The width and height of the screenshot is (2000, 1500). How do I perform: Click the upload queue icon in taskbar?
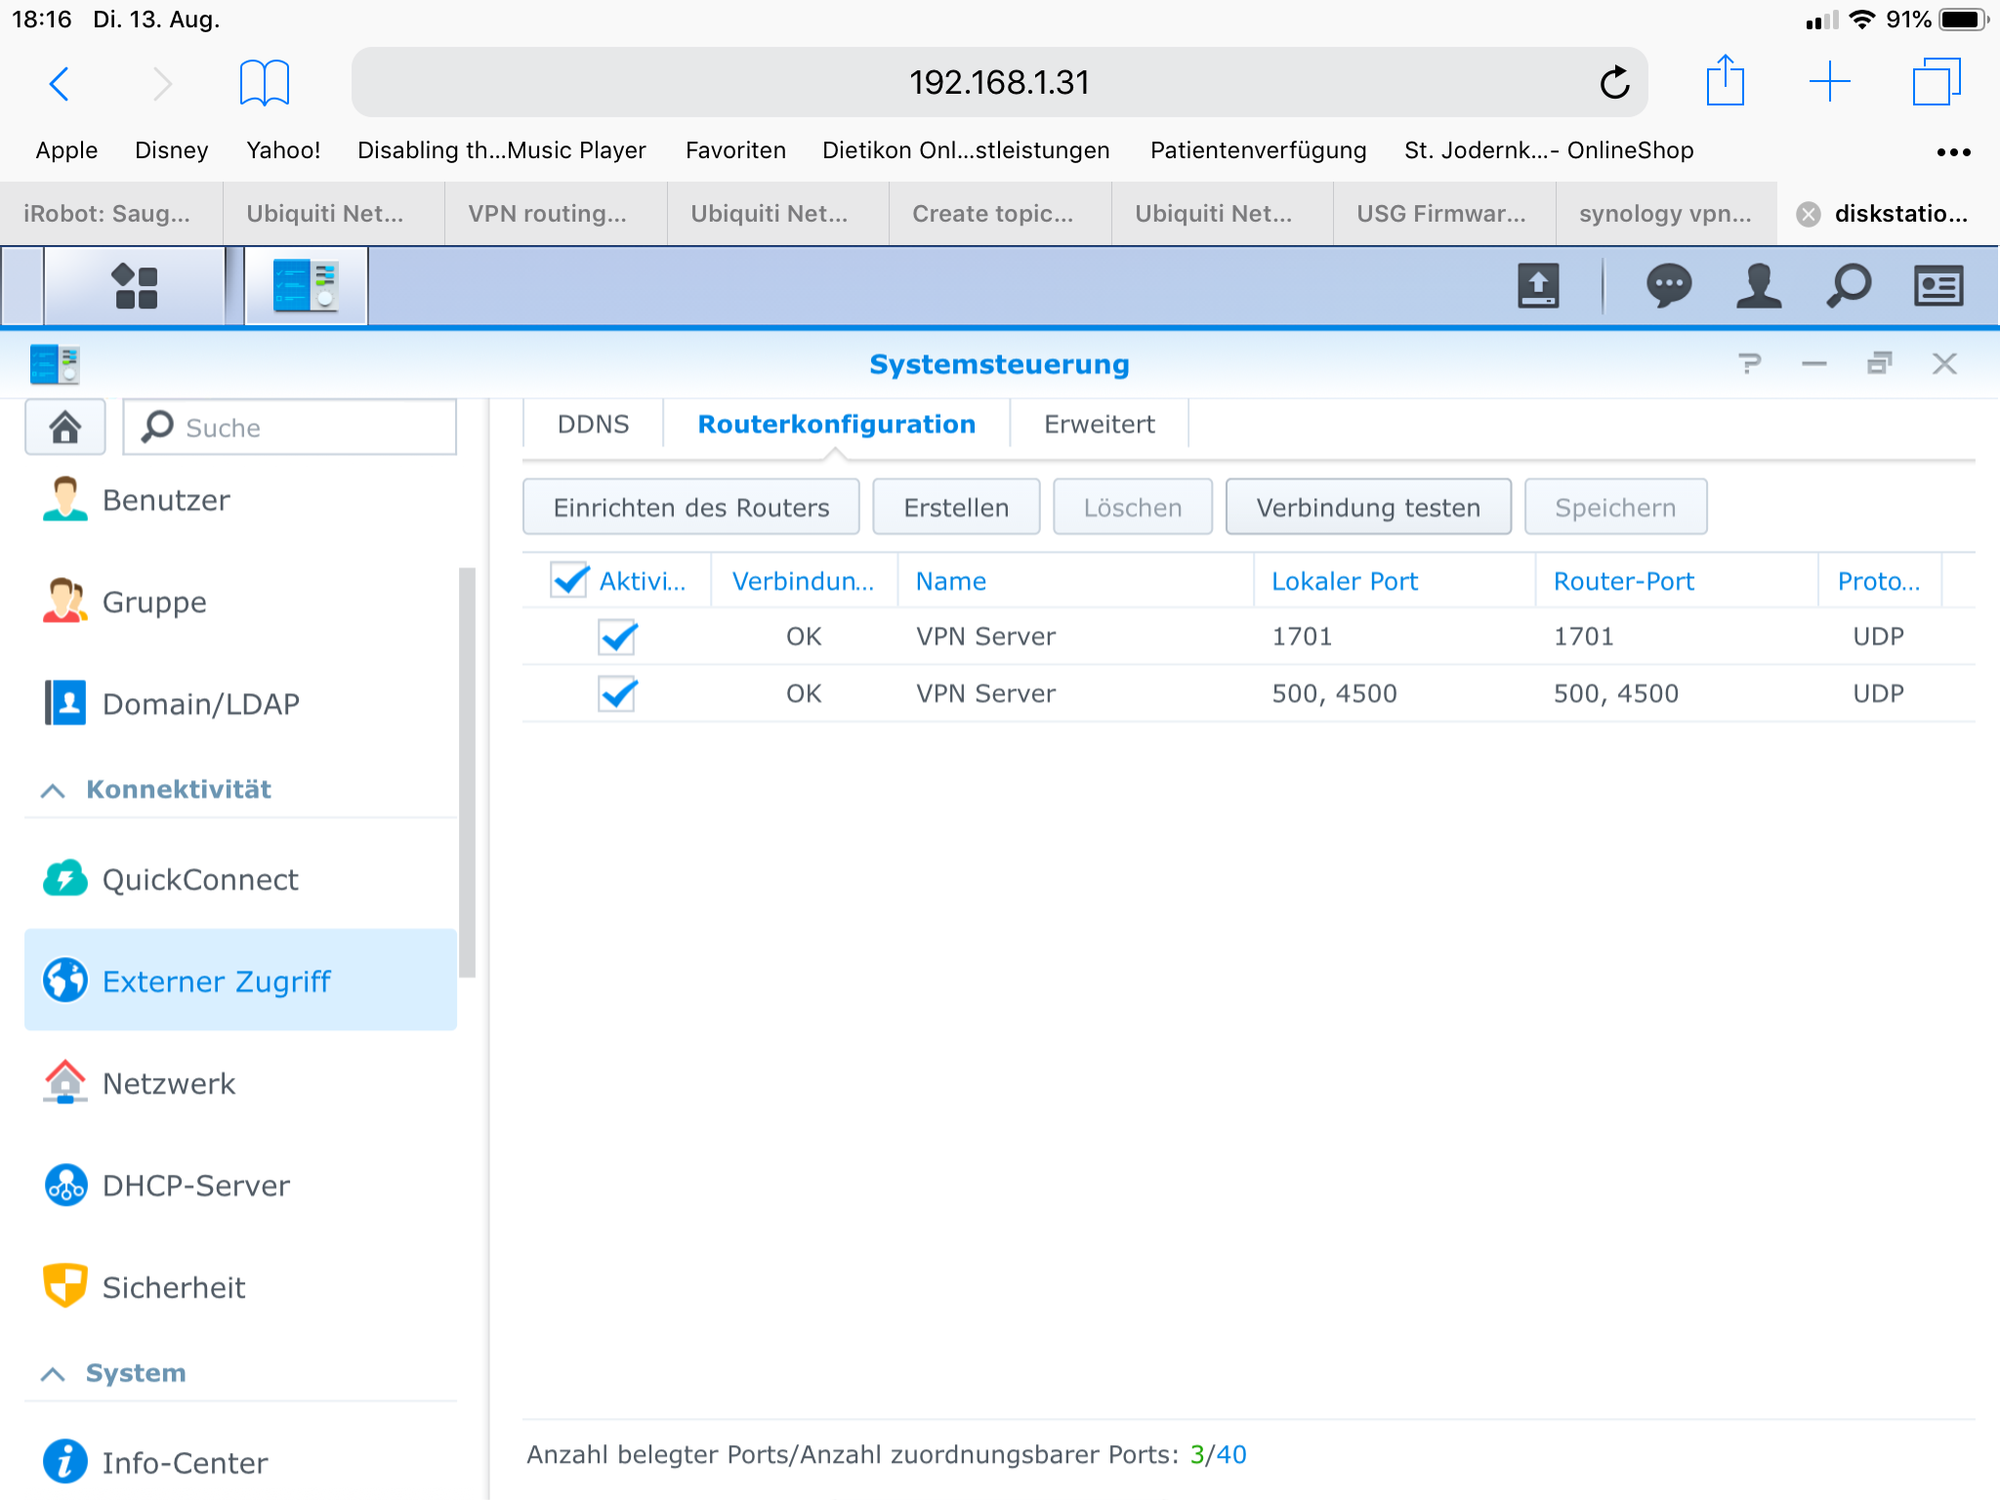click(x=1538, y=286)
